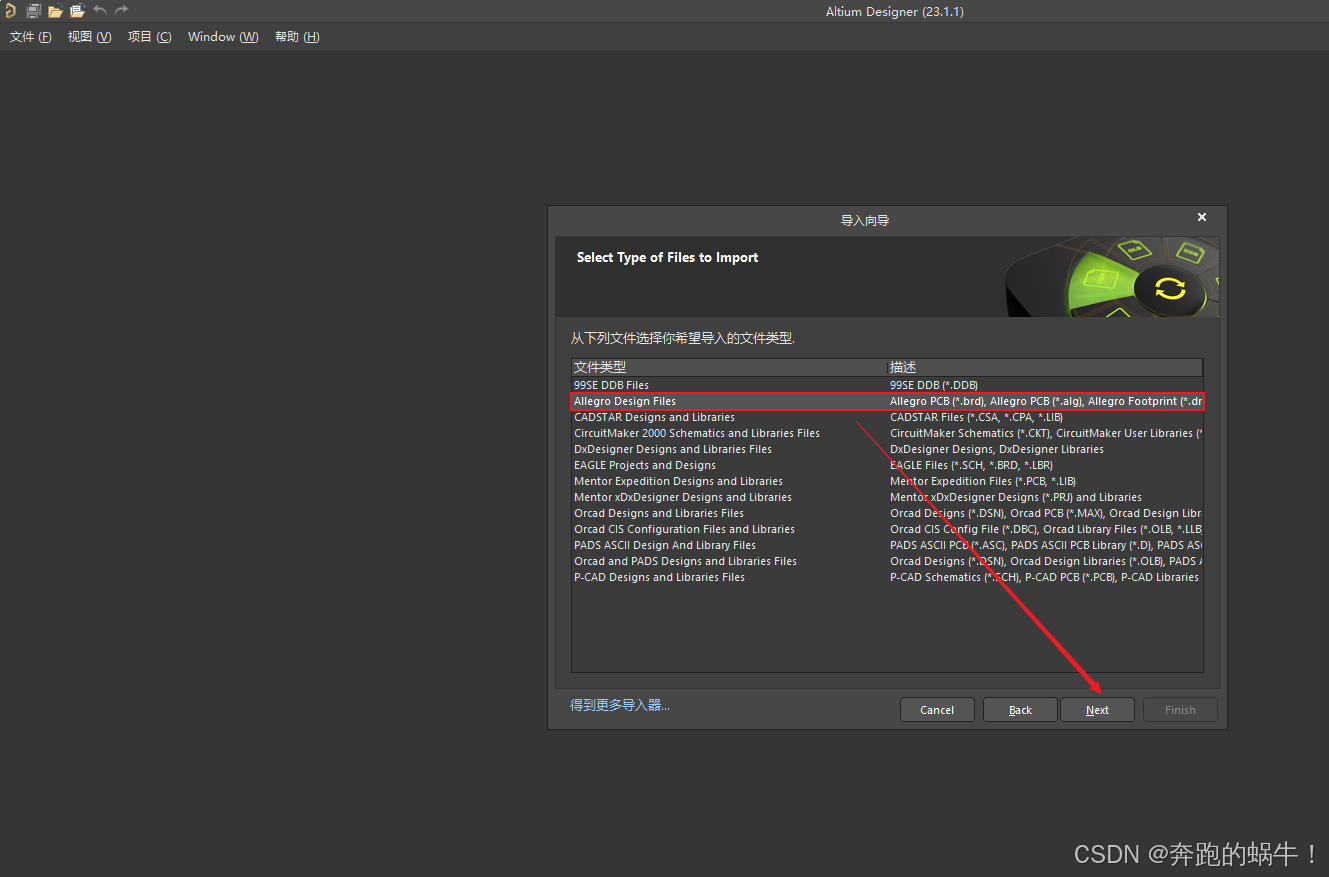
Task: Select Mentor Expedition Designs and Libraries
Action: (x=887, y=481)
